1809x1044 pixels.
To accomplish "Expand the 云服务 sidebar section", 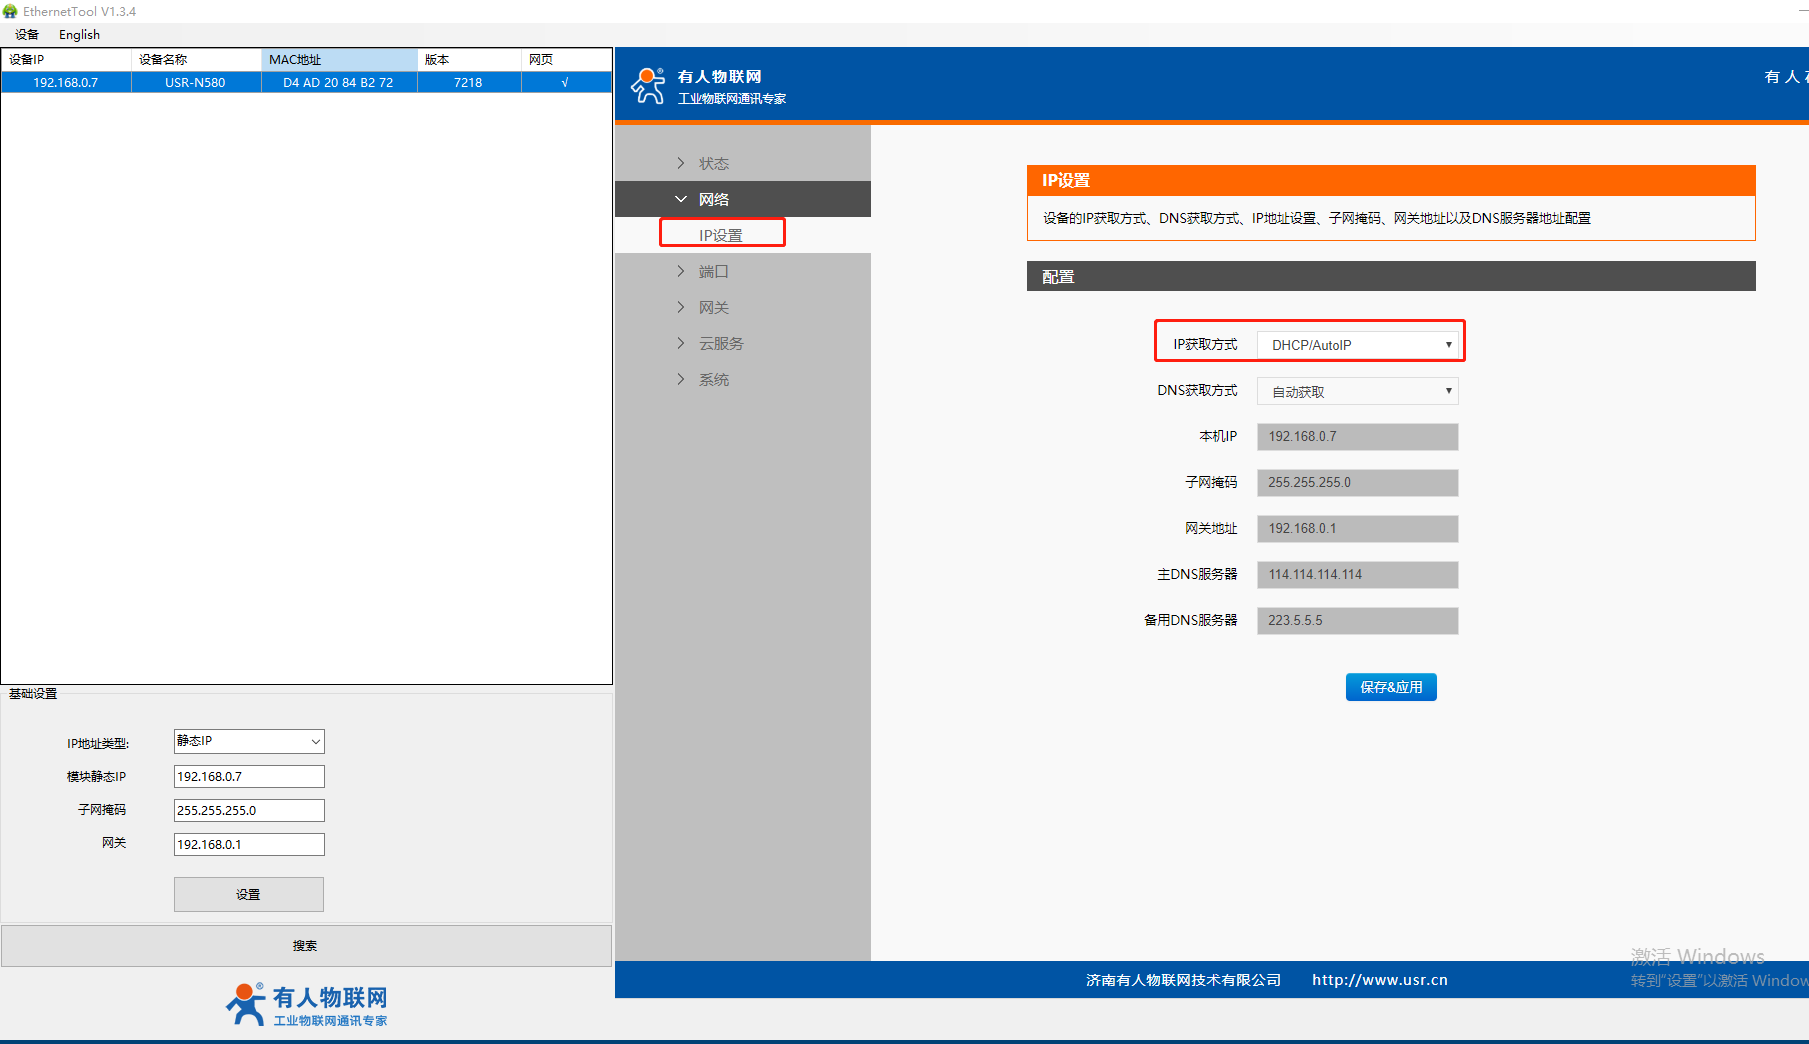I will [720, 343].
